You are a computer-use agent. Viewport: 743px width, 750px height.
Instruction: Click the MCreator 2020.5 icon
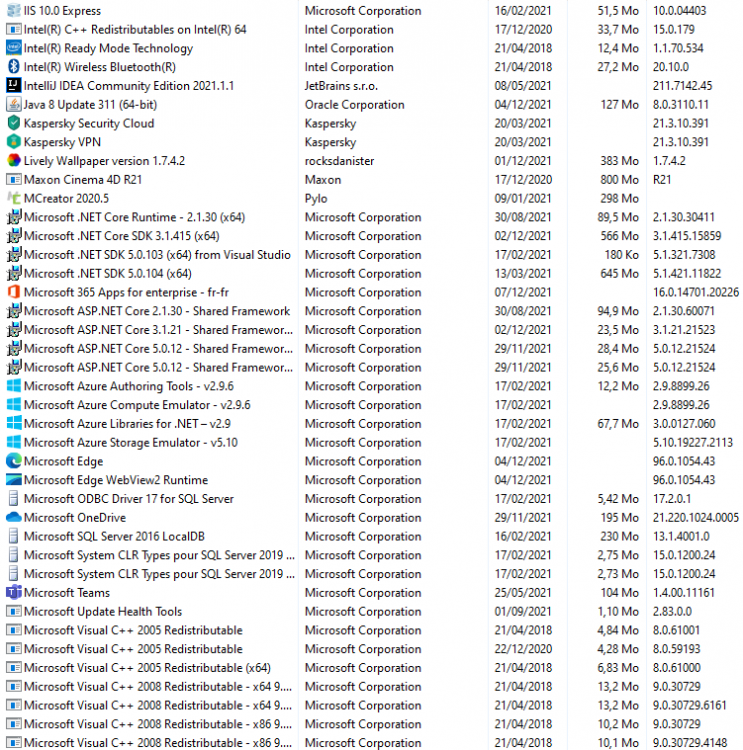13,198
